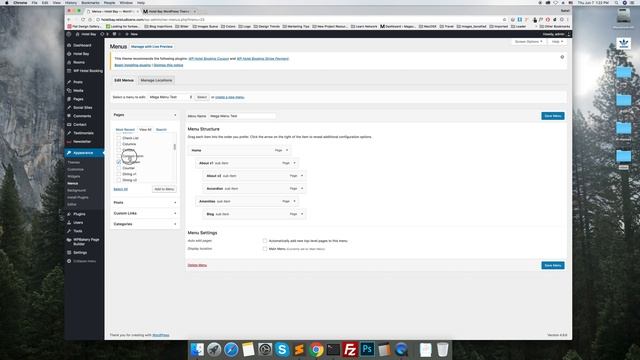Switch to the Manage Locations tab
The image size is (640, 360).
[156, 80]
